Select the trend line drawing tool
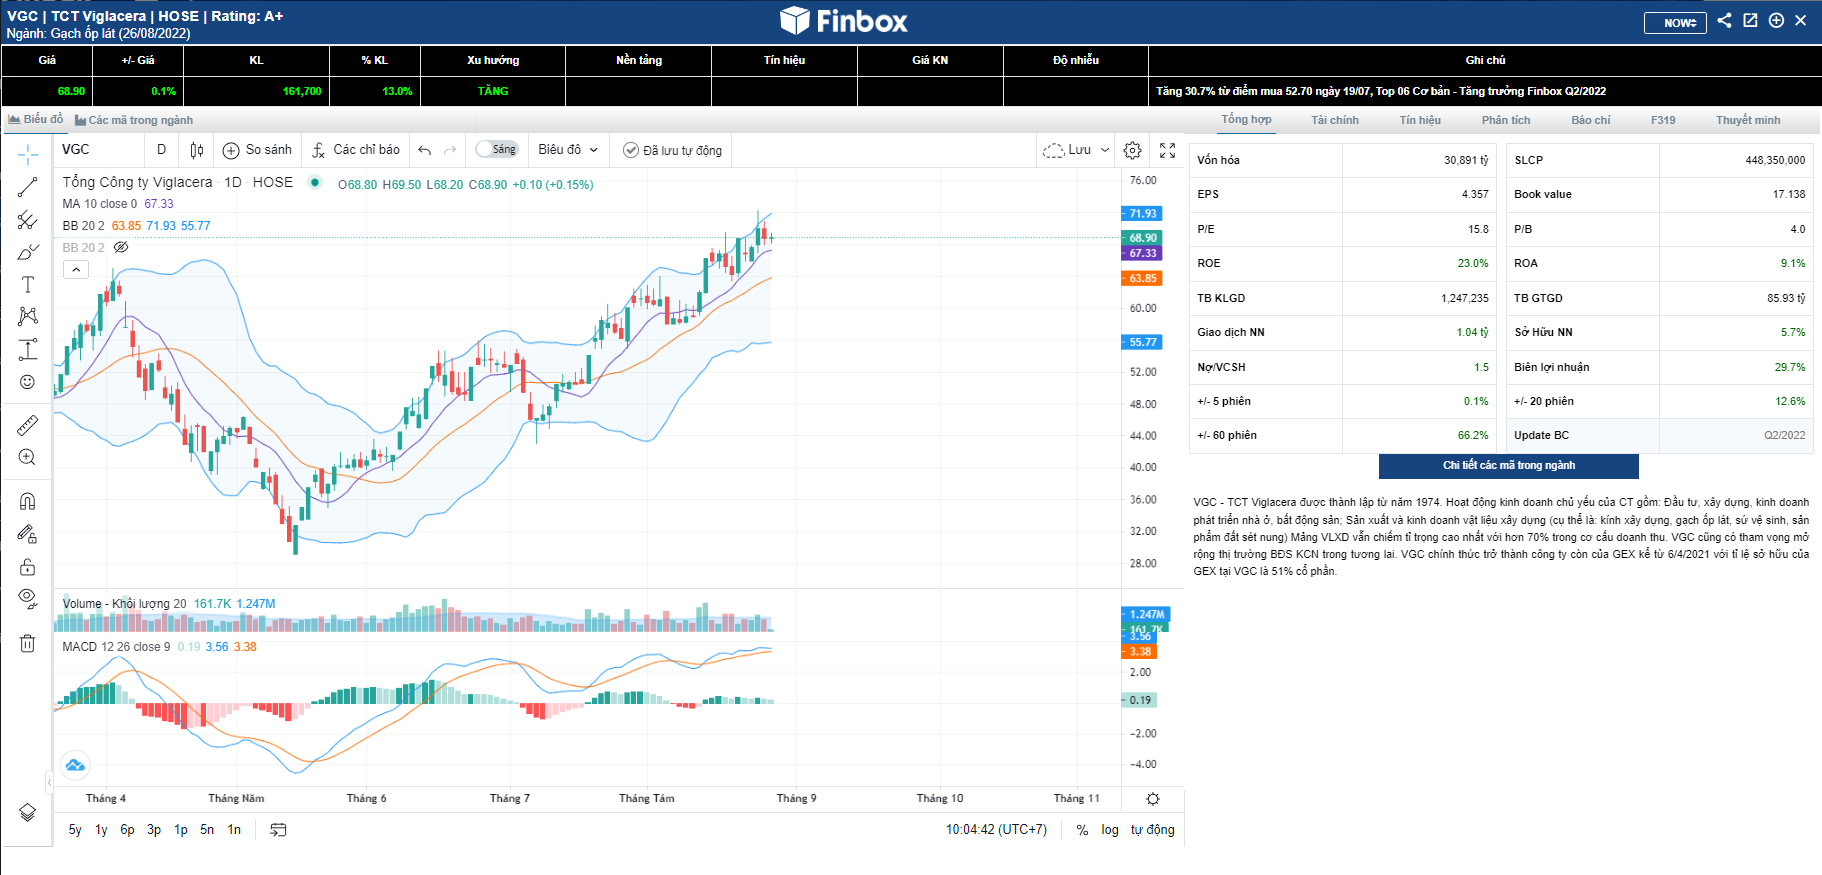1822x875 pixels. pyautogui.click(x=28, y=187)
